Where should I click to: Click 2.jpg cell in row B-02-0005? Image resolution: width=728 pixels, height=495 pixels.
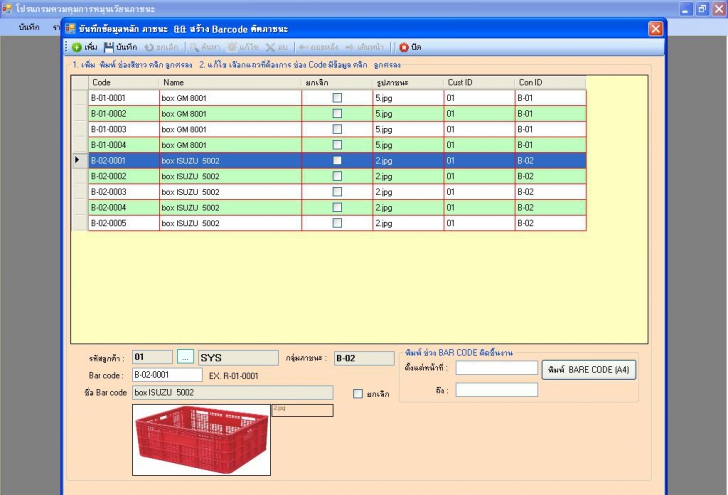click(408, 223)
